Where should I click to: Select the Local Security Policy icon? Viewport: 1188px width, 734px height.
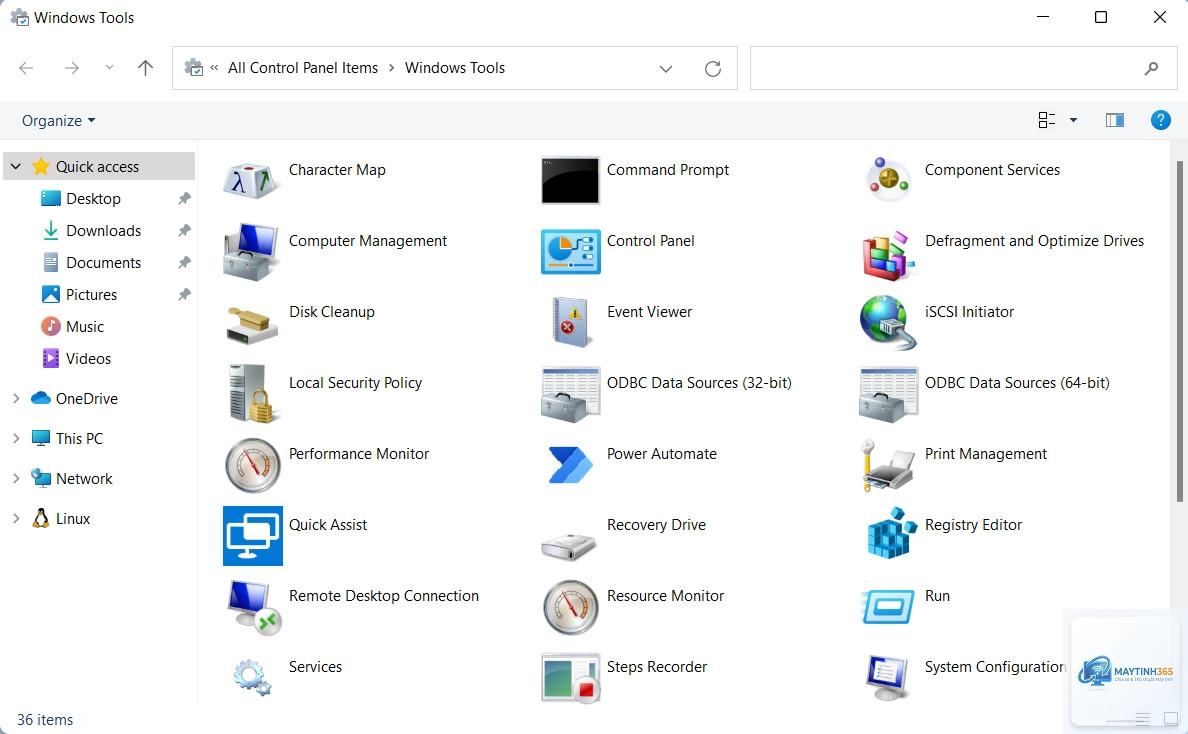coord(252,393)
